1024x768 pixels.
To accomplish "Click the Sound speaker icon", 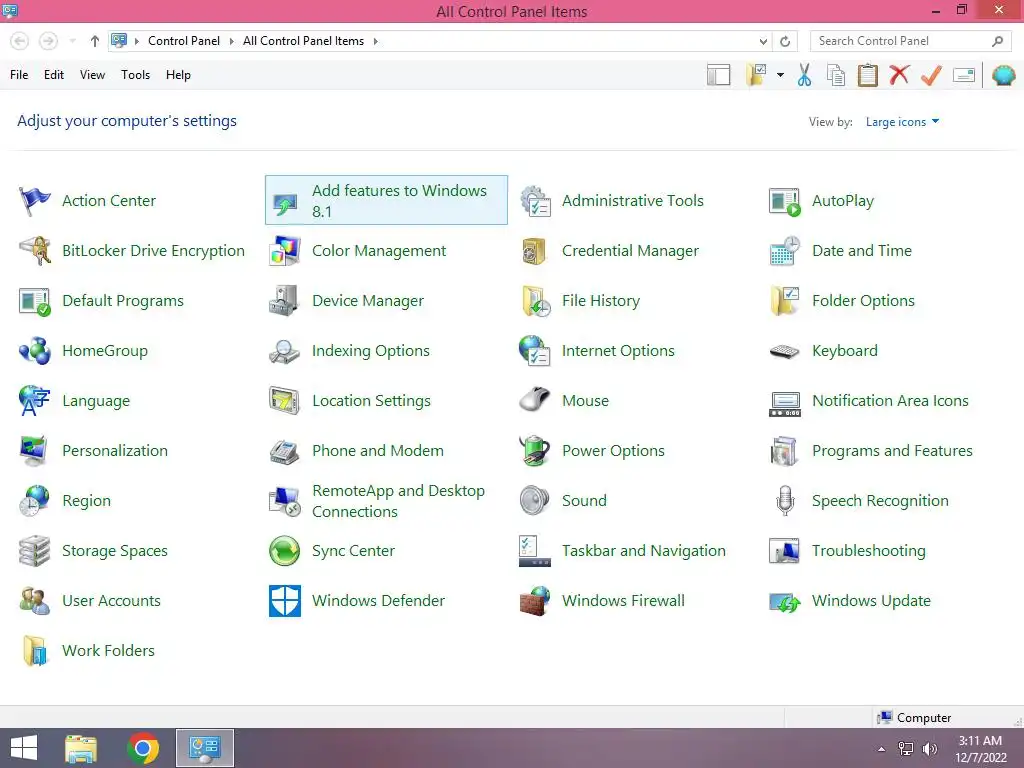I will [x=535, y=501].
